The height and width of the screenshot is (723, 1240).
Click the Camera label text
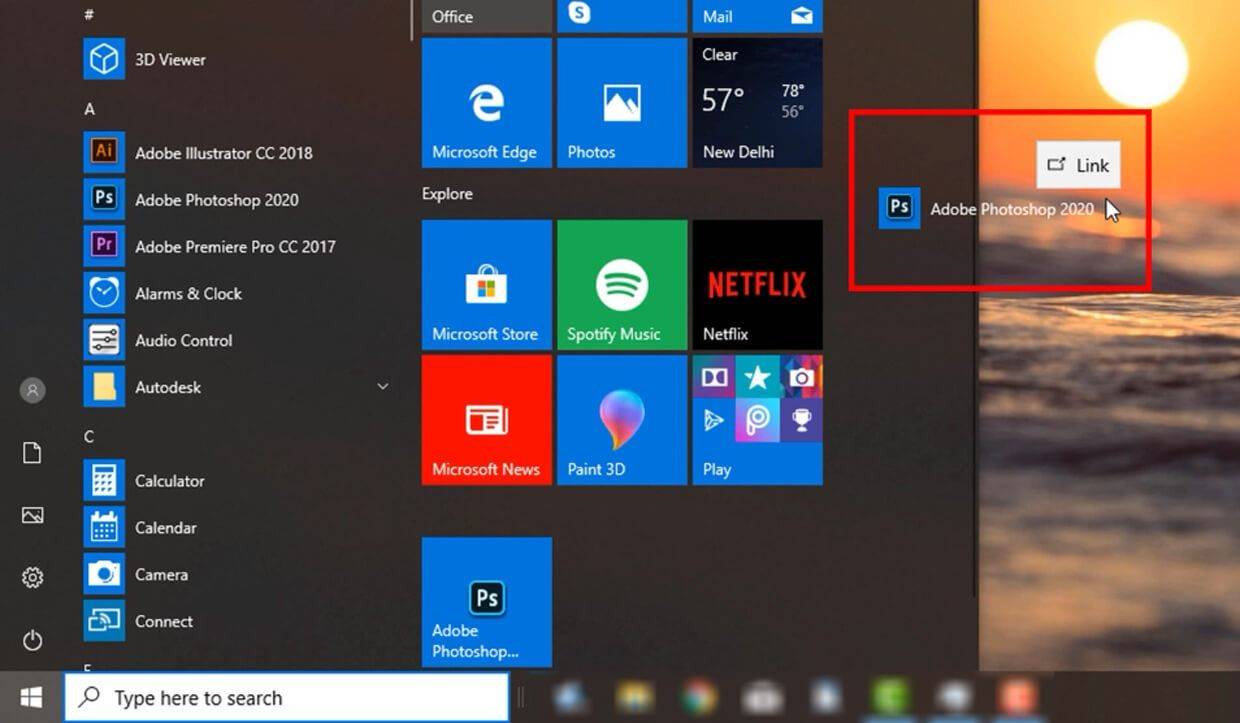(x=161, y=575)
